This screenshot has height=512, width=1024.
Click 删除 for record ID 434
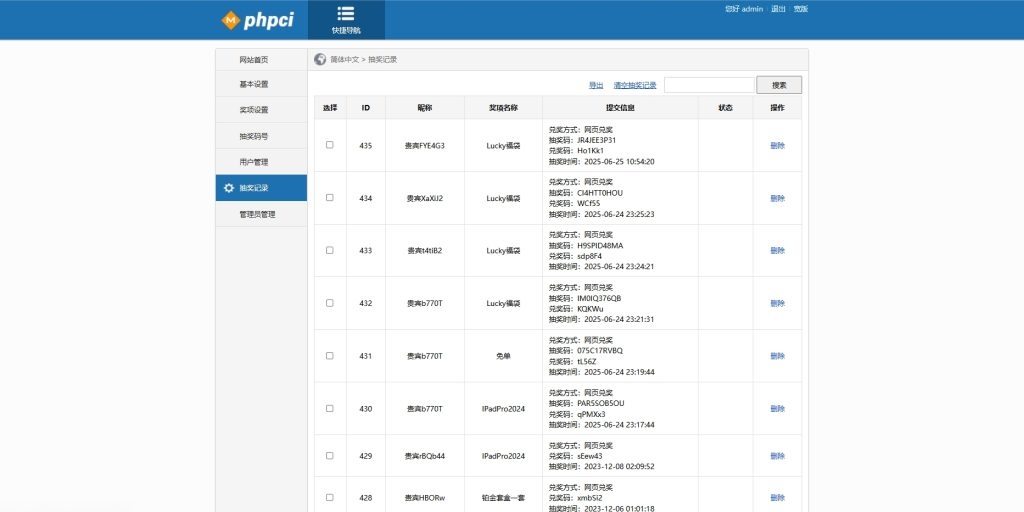(777, 198)
